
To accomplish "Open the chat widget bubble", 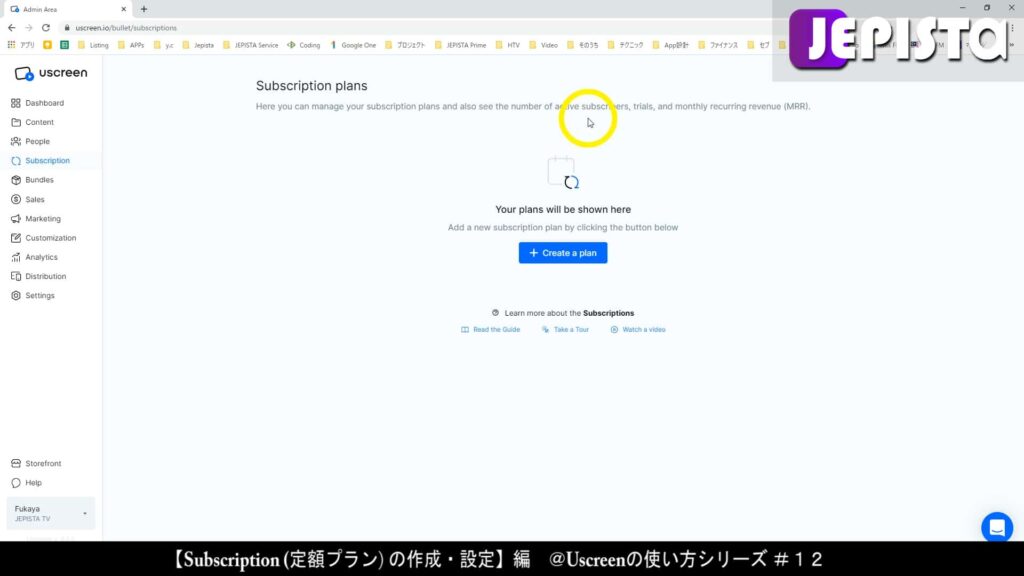I will pyautogui.click(x=997, y=527).
